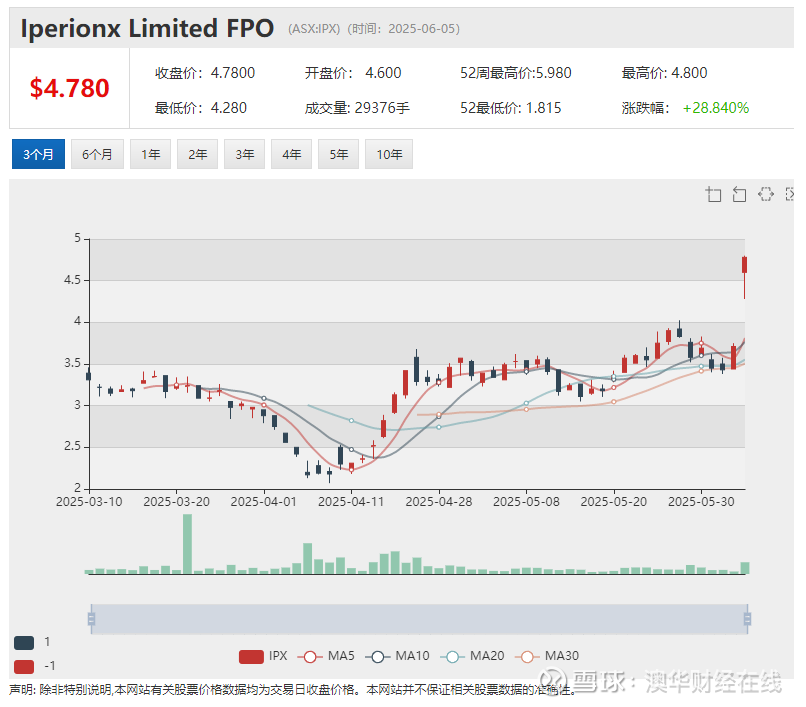Click the red visual map swatch labeled -1
This screenshot has height=707, width=806.
[24, 666]
